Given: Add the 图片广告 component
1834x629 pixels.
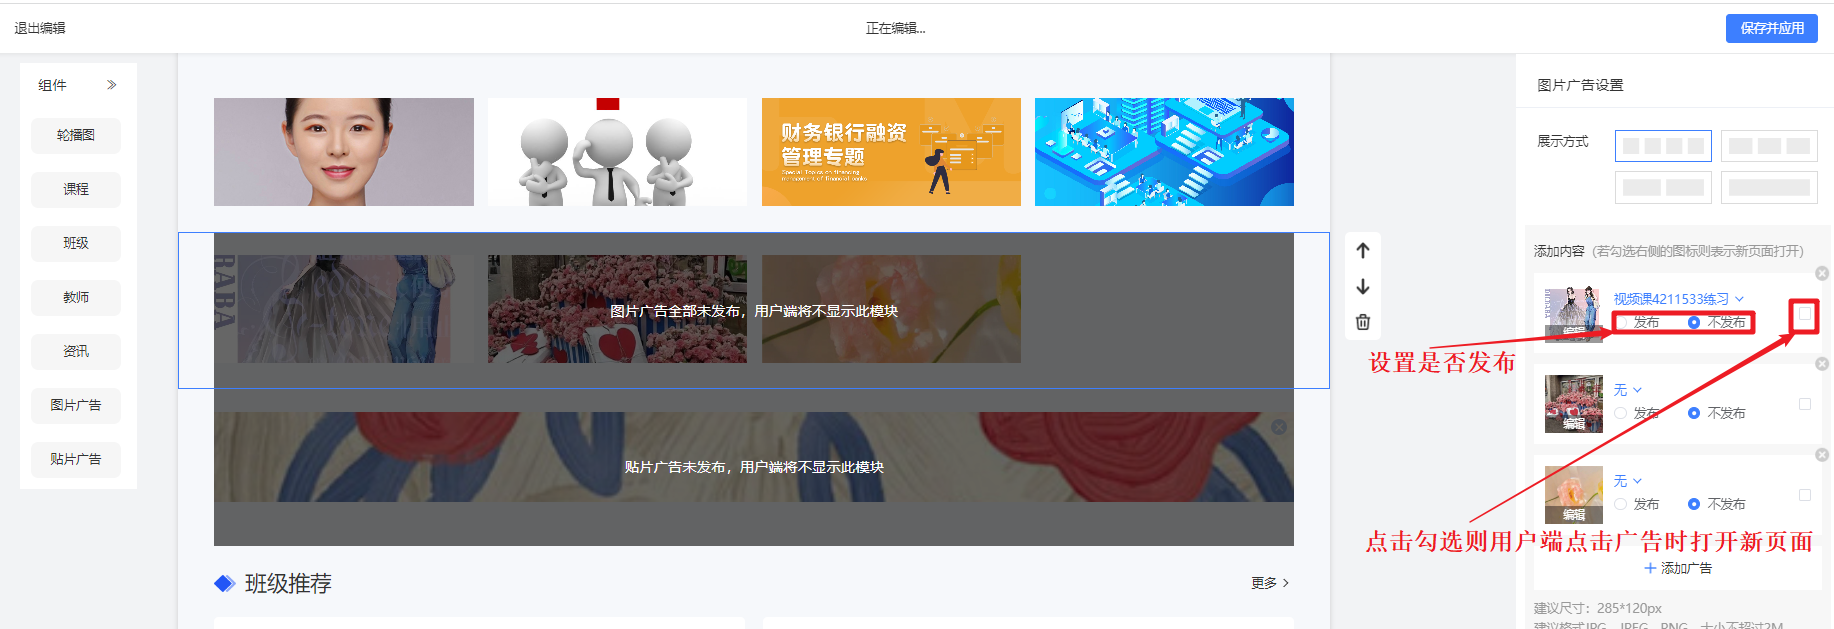Looking at the screenshot, I should click(x=76, y=405).
